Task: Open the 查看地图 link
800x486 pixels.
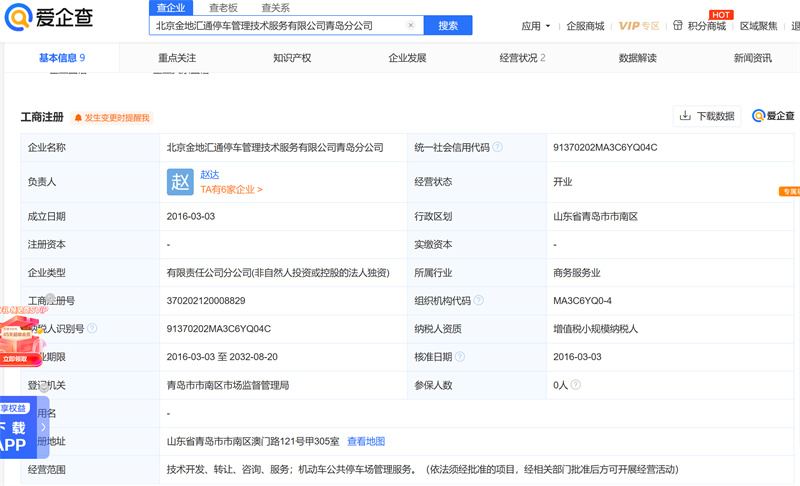Action: pos(366,441)
